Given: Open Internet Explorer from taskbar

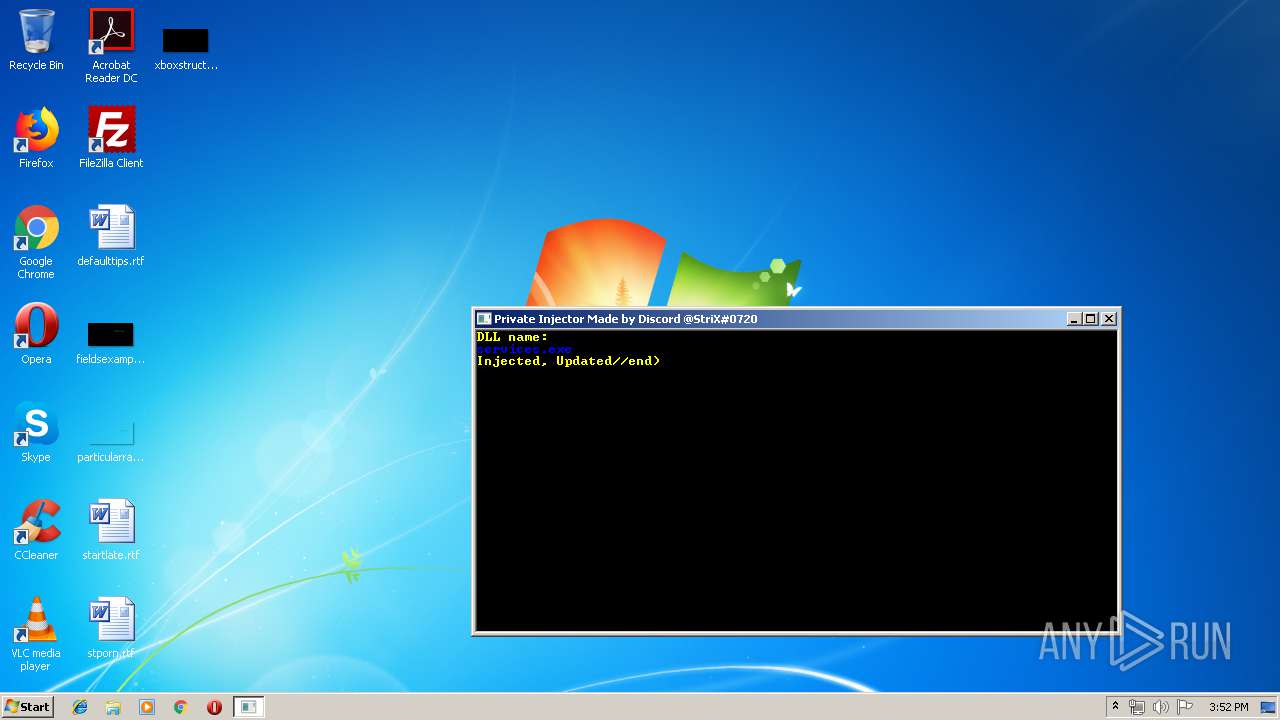Looking at the screenshot, I should [80, 707].
